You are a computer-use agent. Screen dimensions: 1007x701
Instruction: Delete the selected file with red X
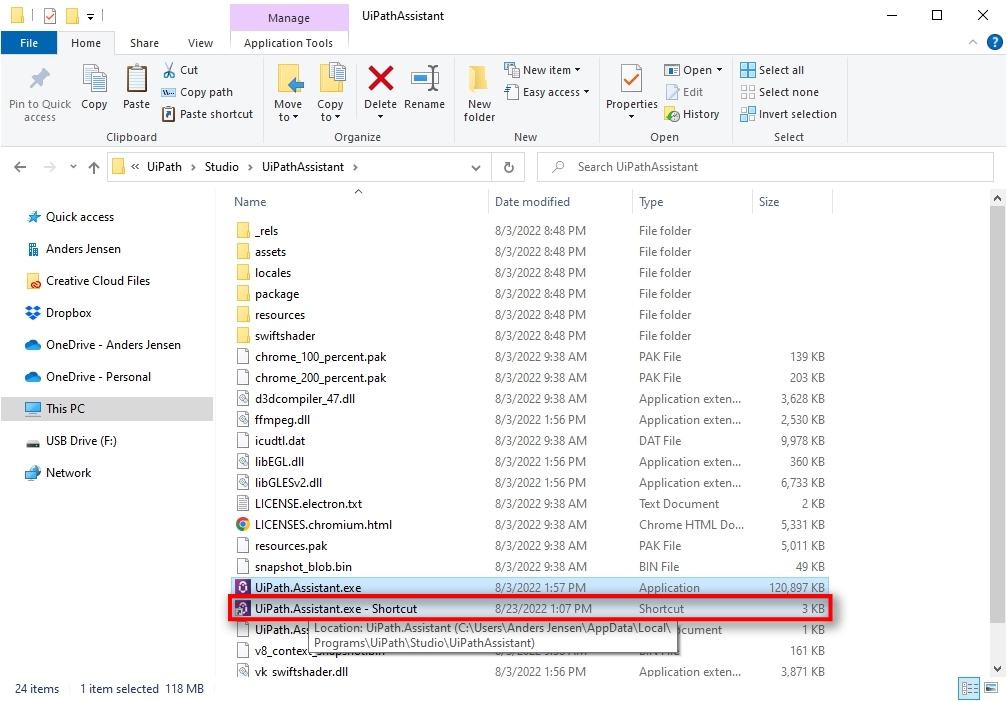point(381,79)
